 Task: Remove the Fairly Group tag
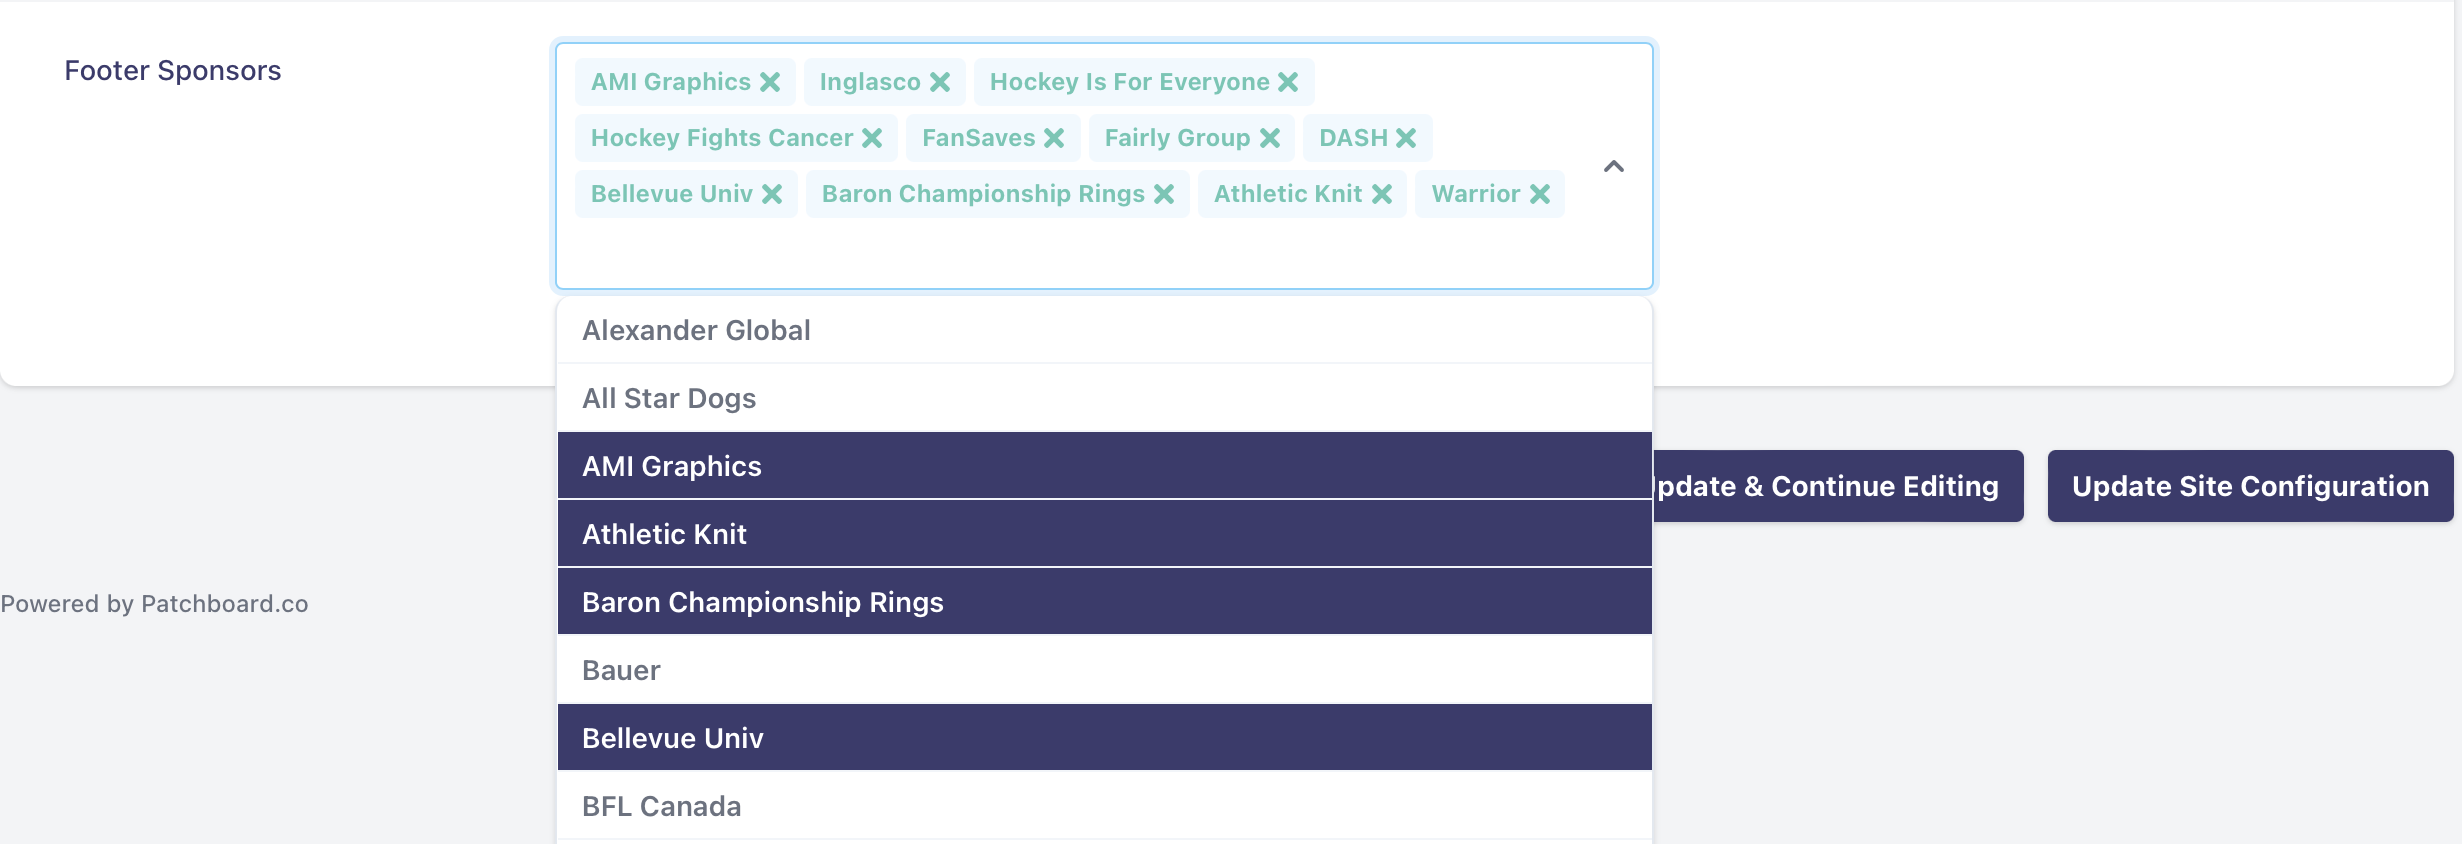1270,138
